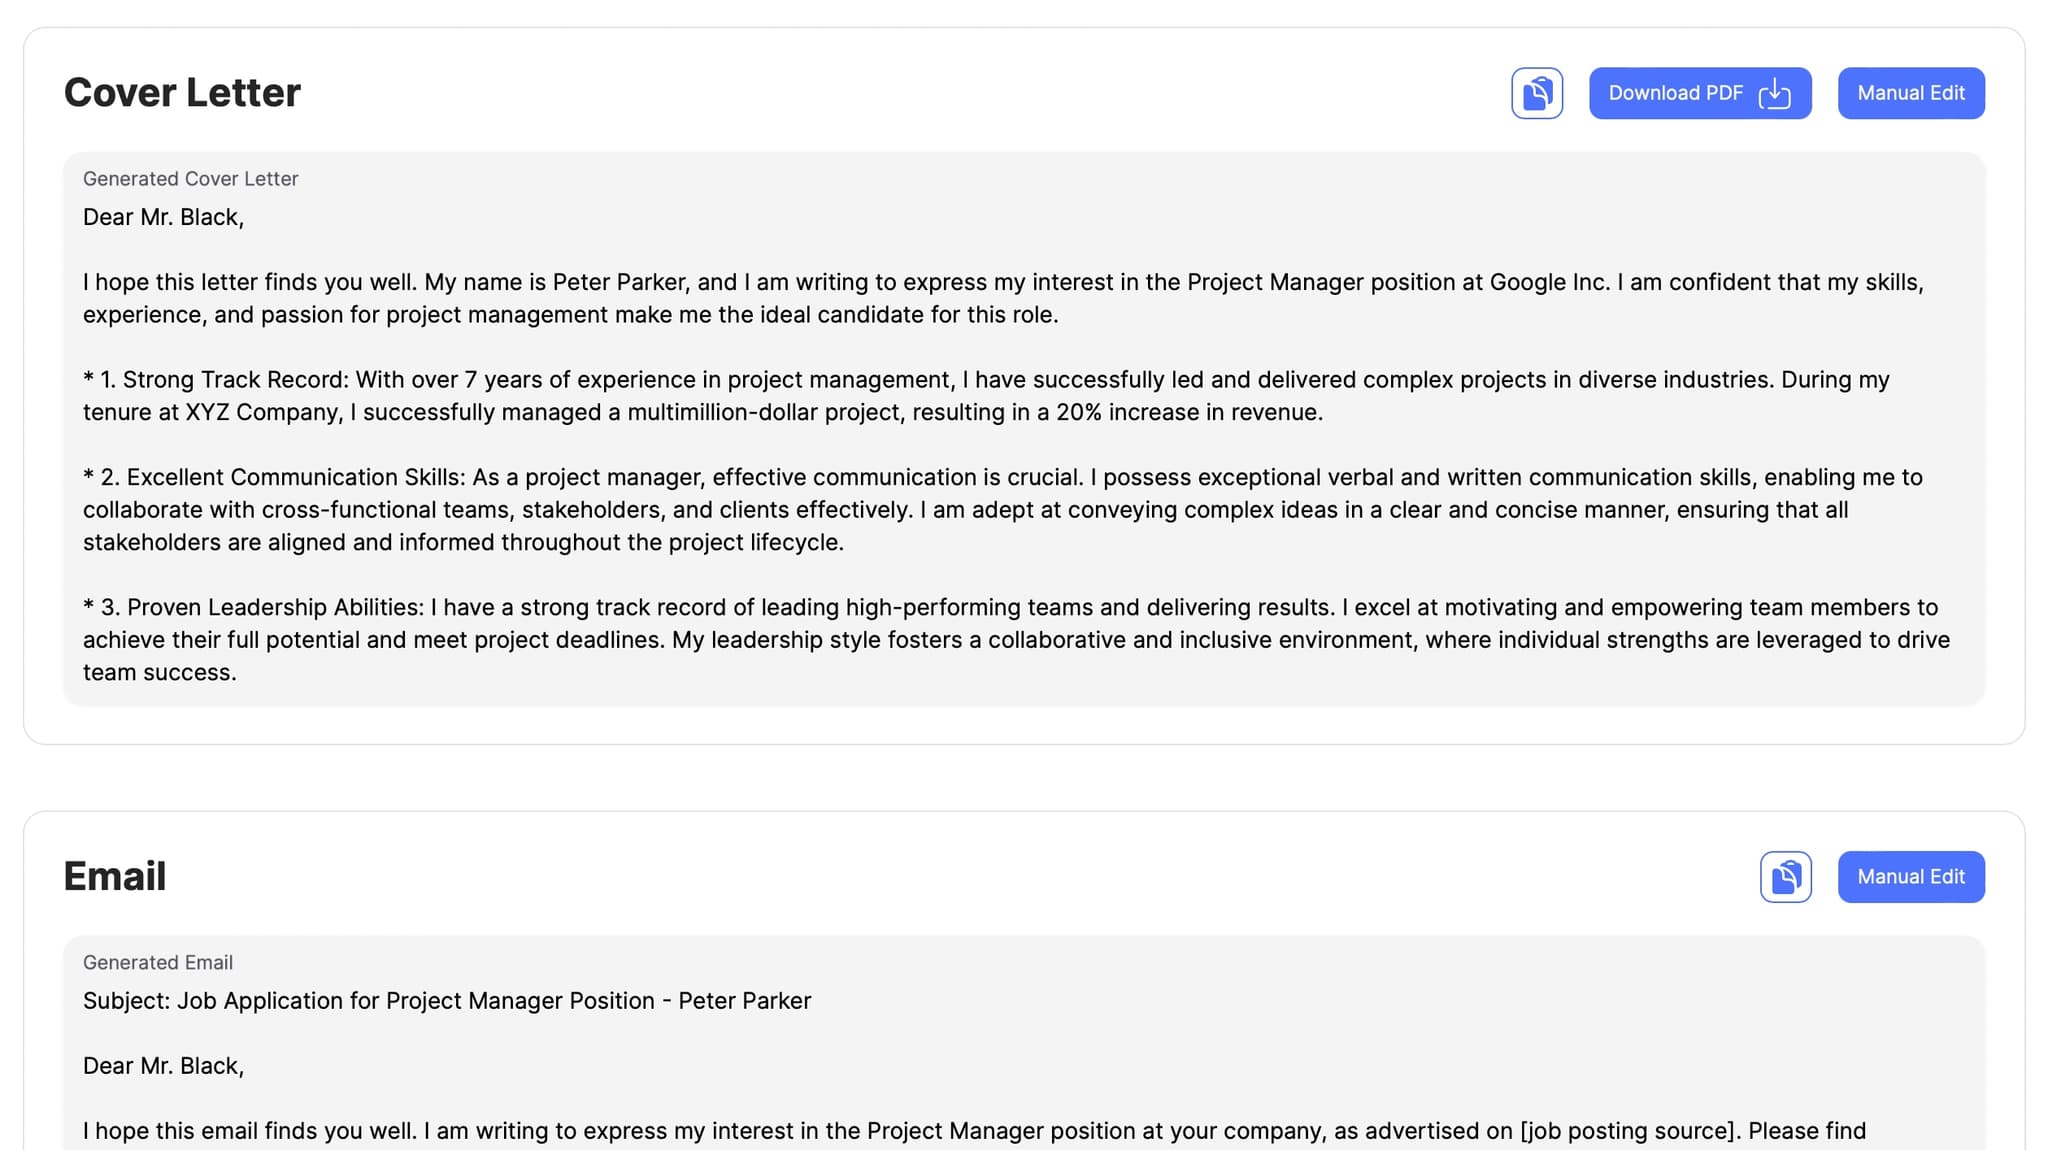Click the Strong Track Record paragraph
The height and width of the screenshot is (1150, 2048).
700,396
